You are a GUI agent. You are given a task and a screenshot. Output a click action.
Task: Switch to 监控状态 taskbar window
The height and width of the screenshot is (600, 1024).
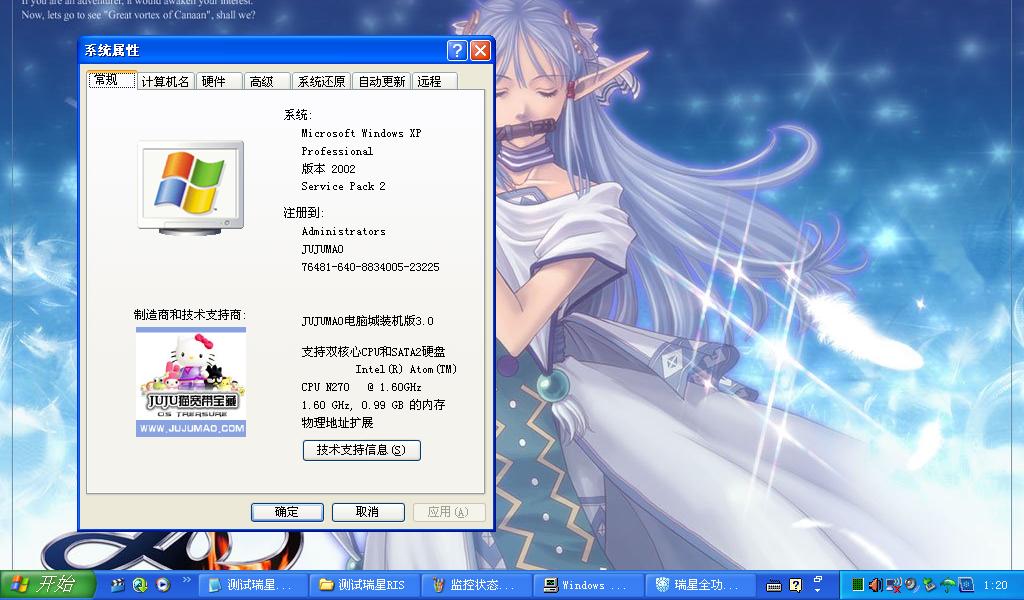pyautogui.click(x=475, y=585)
